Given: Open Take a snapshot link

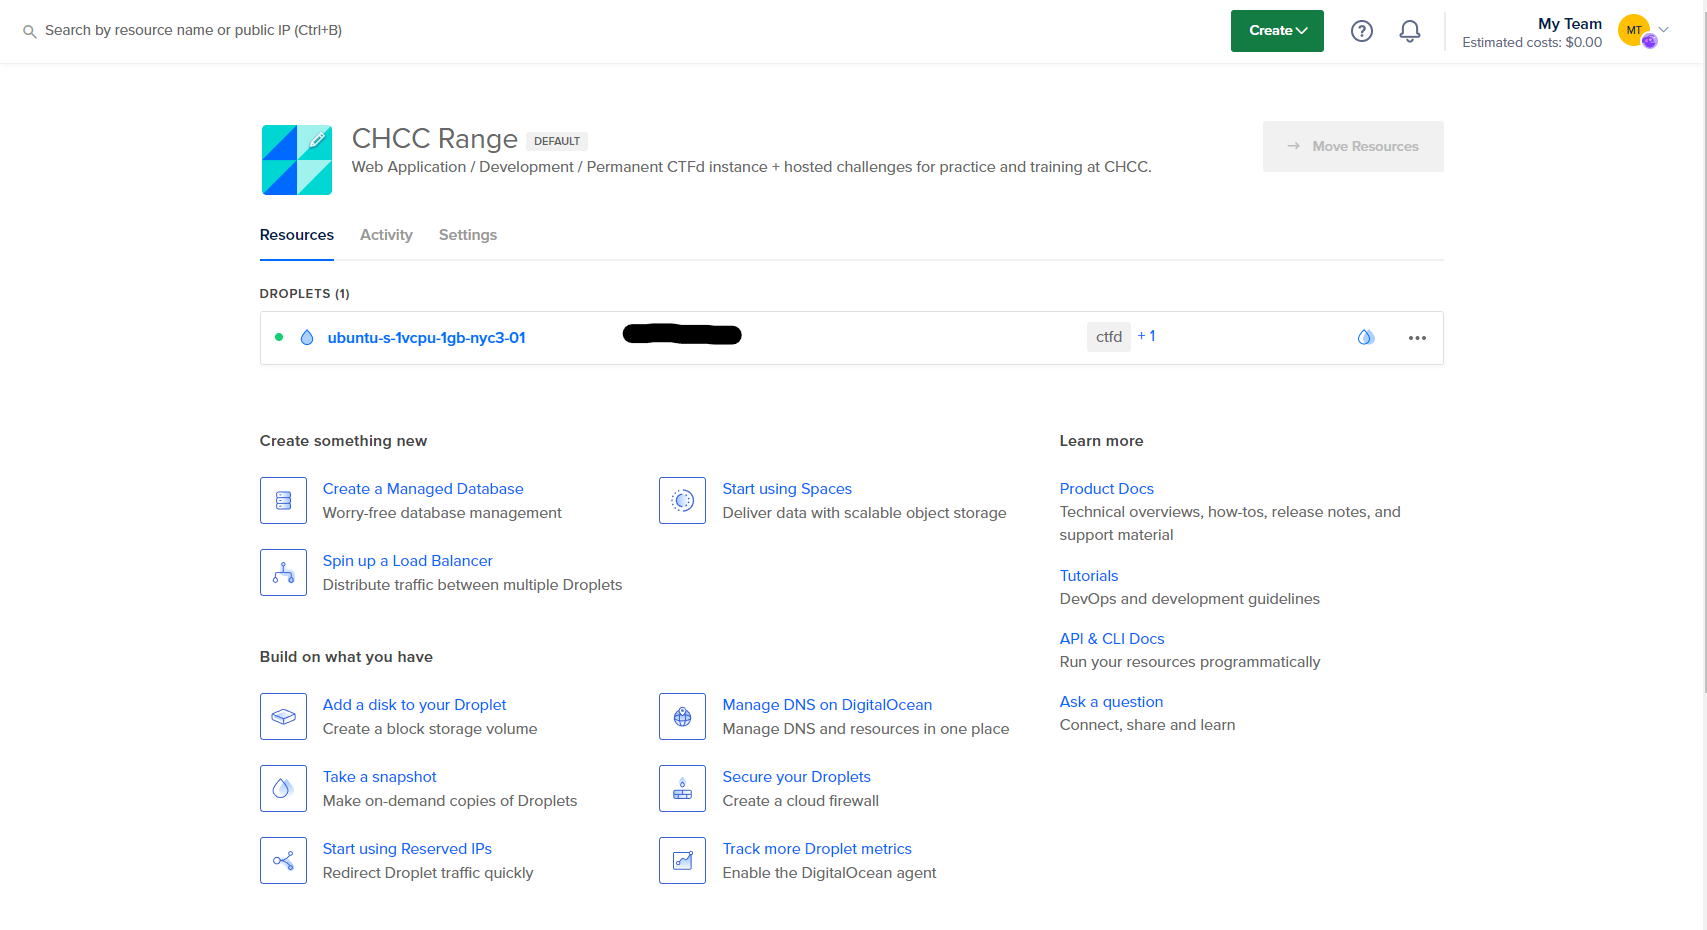Looking at the screenshot, I should 380,777.
